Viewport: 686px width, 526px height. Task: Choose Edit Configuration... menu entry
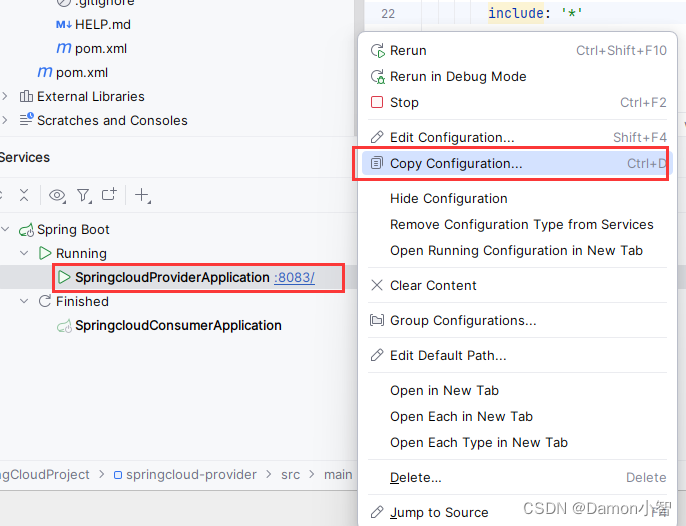(518, 137)
